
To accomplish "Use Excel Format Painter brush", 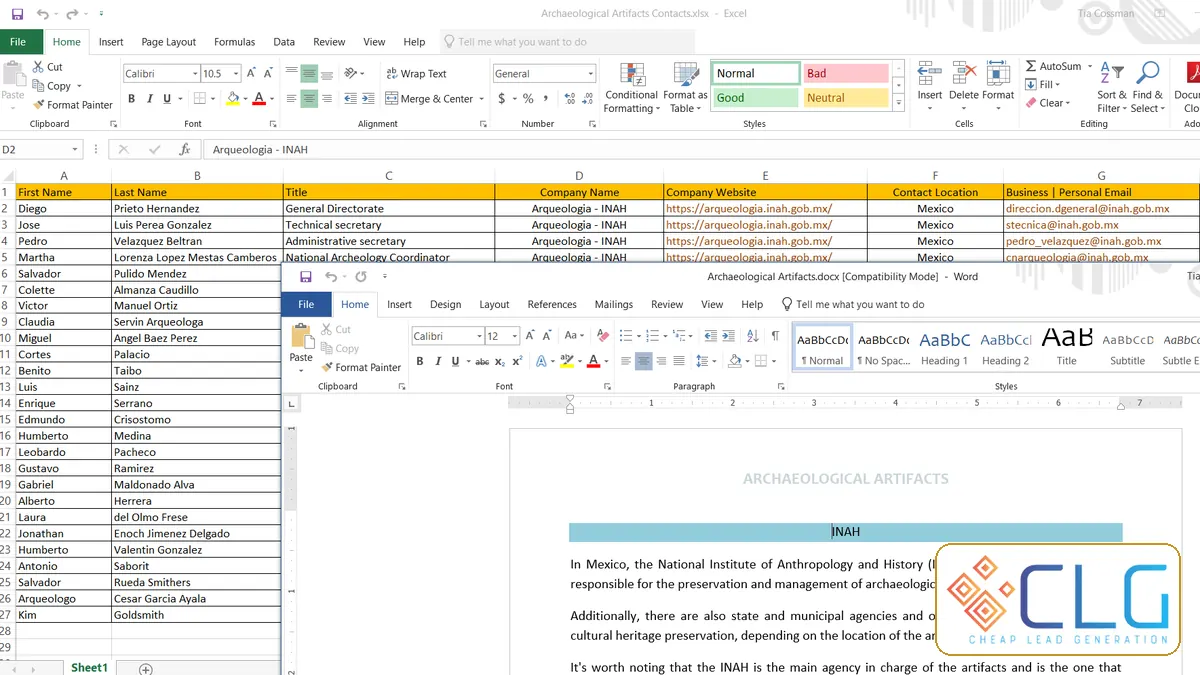I will [x=73, y=105].
